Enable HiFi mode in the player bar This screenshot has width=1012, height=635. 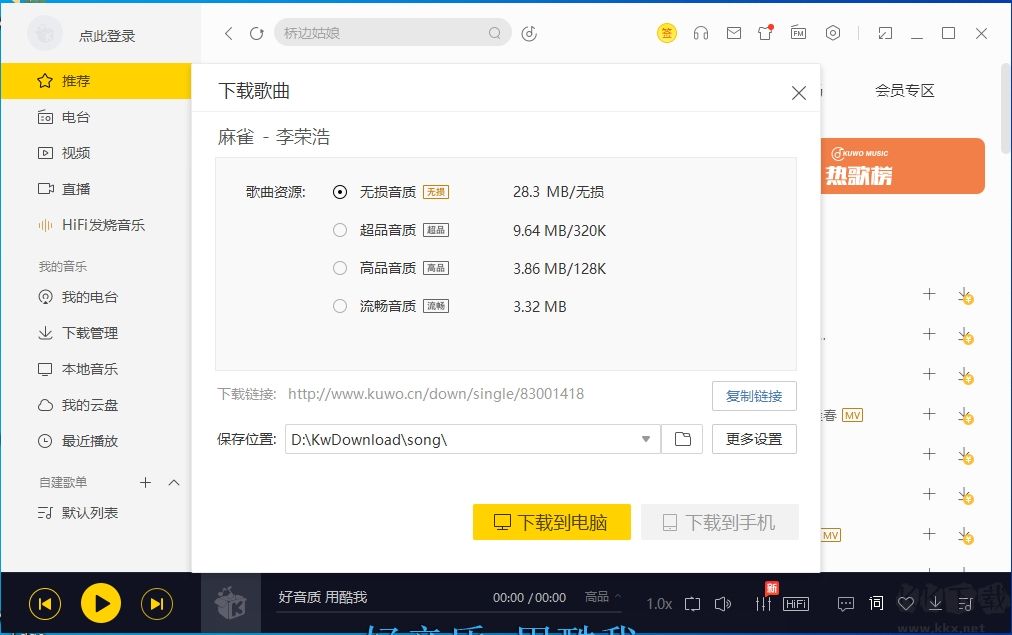(796, 603)
